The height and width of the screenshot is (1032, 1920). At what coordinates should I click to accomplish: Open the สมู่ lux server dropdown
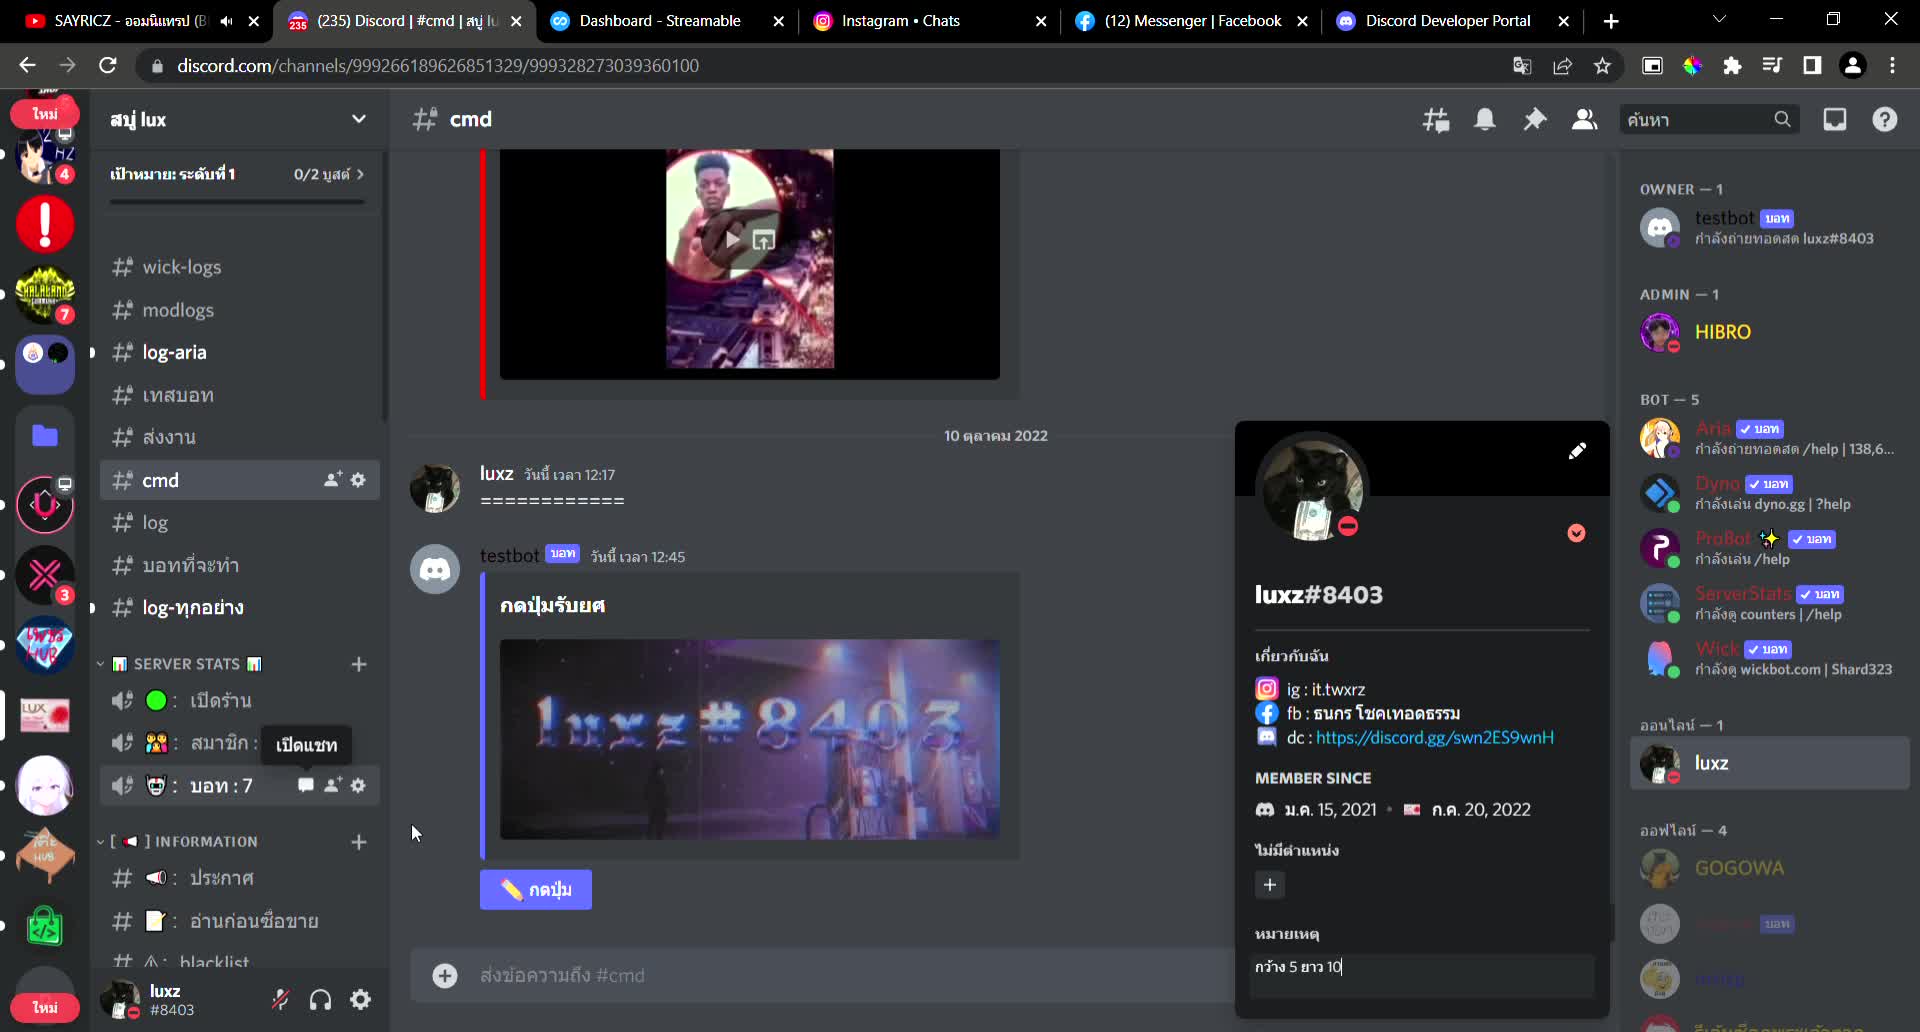(358, 118)
